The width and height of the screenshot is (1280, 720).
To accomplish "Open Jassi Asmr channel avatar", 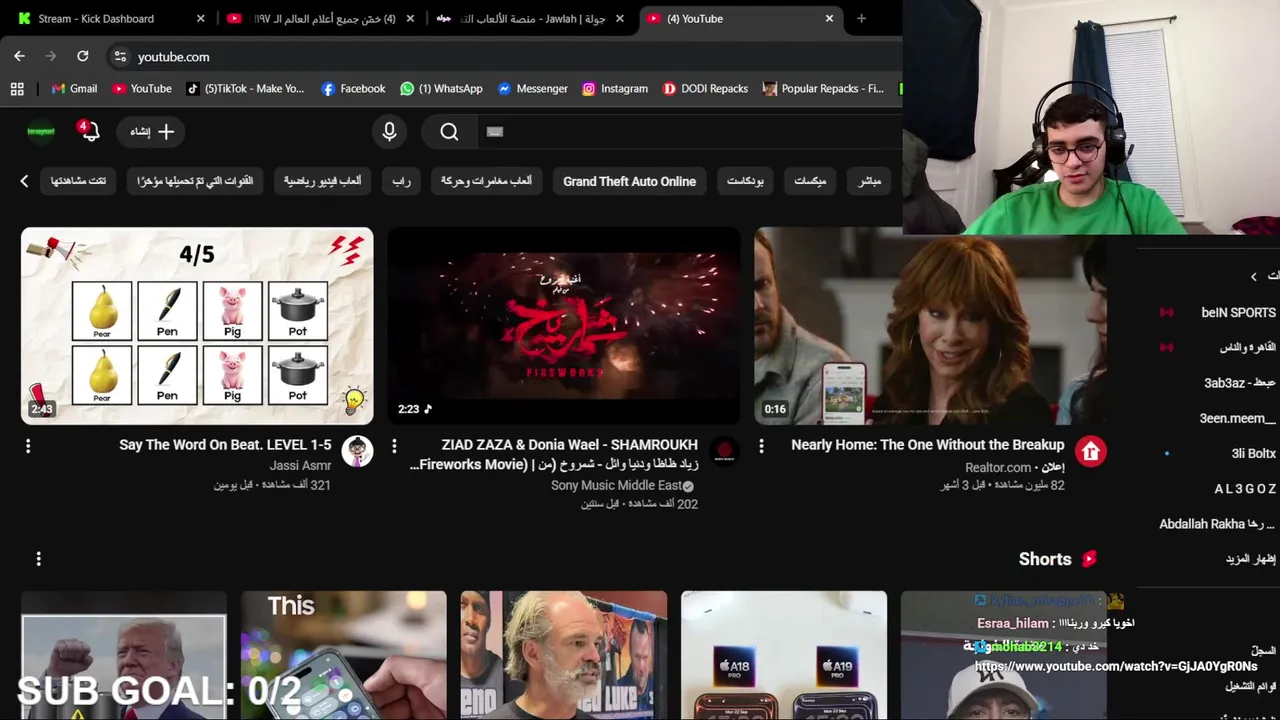I will click(x=357, y=451).
